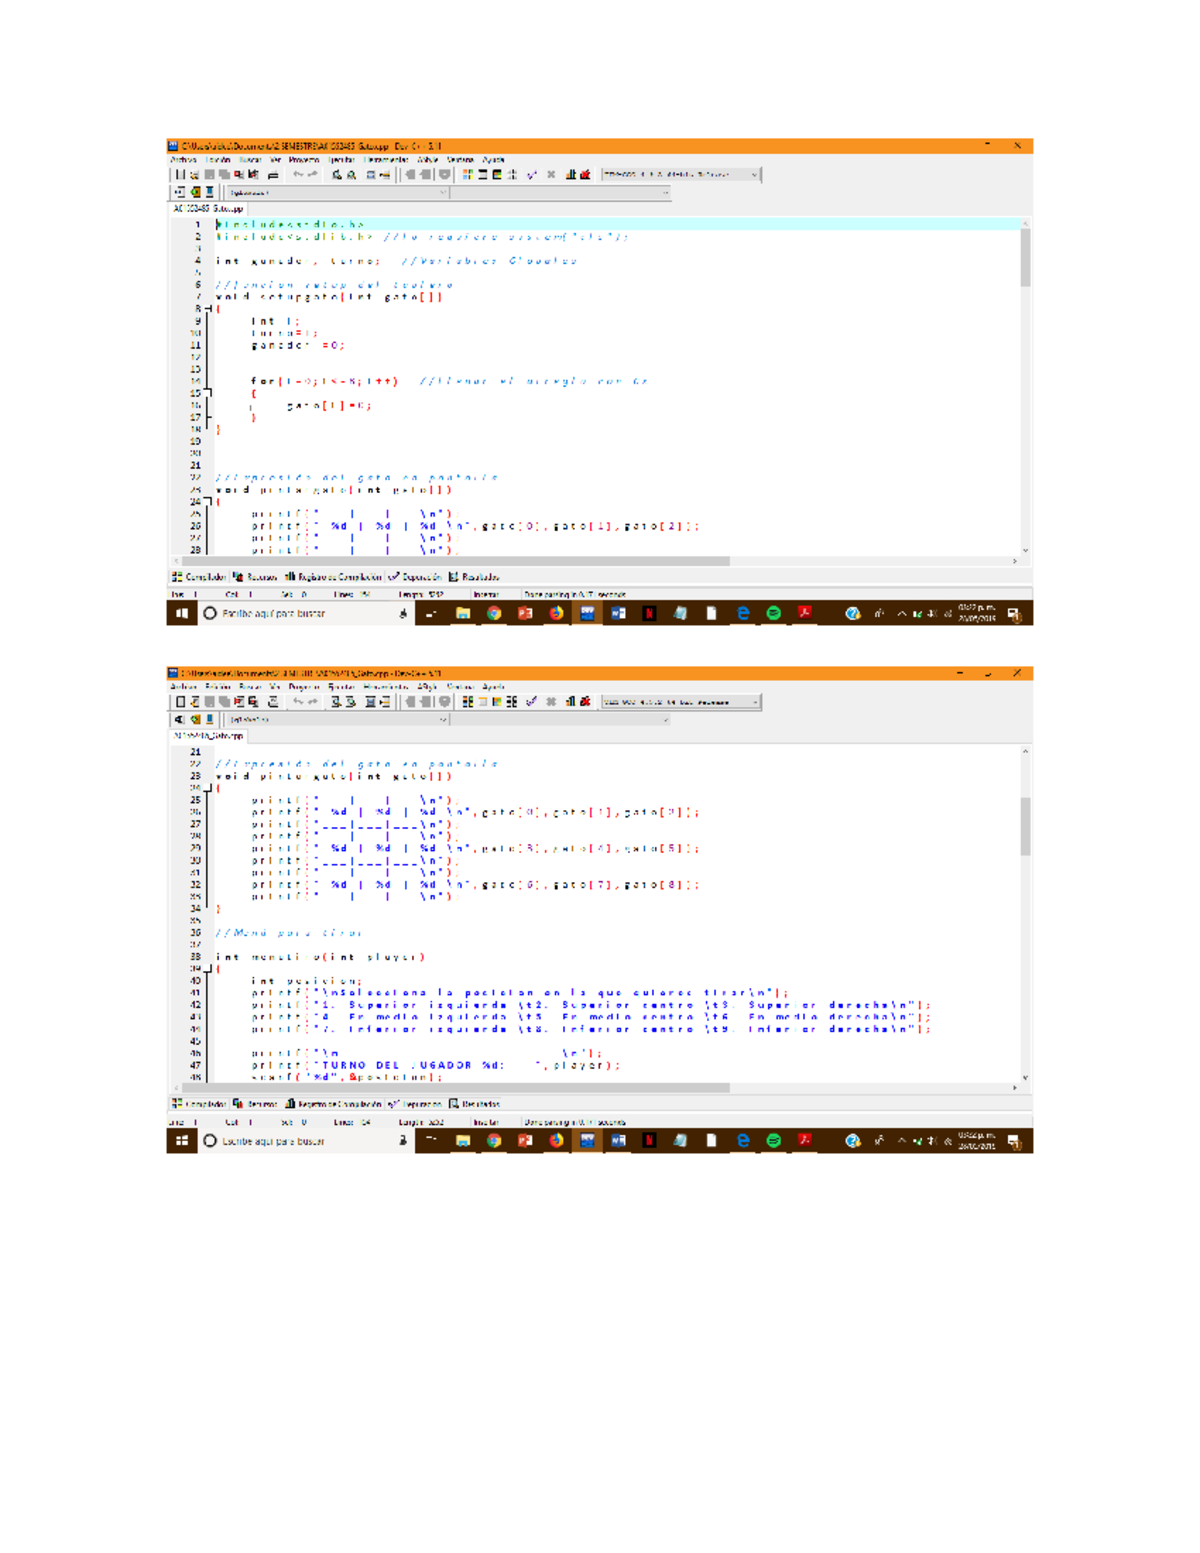The image size is (1200, 1553).
Task: Open Spotify from the bottom window's taskbar
Action: [773, 1140]
